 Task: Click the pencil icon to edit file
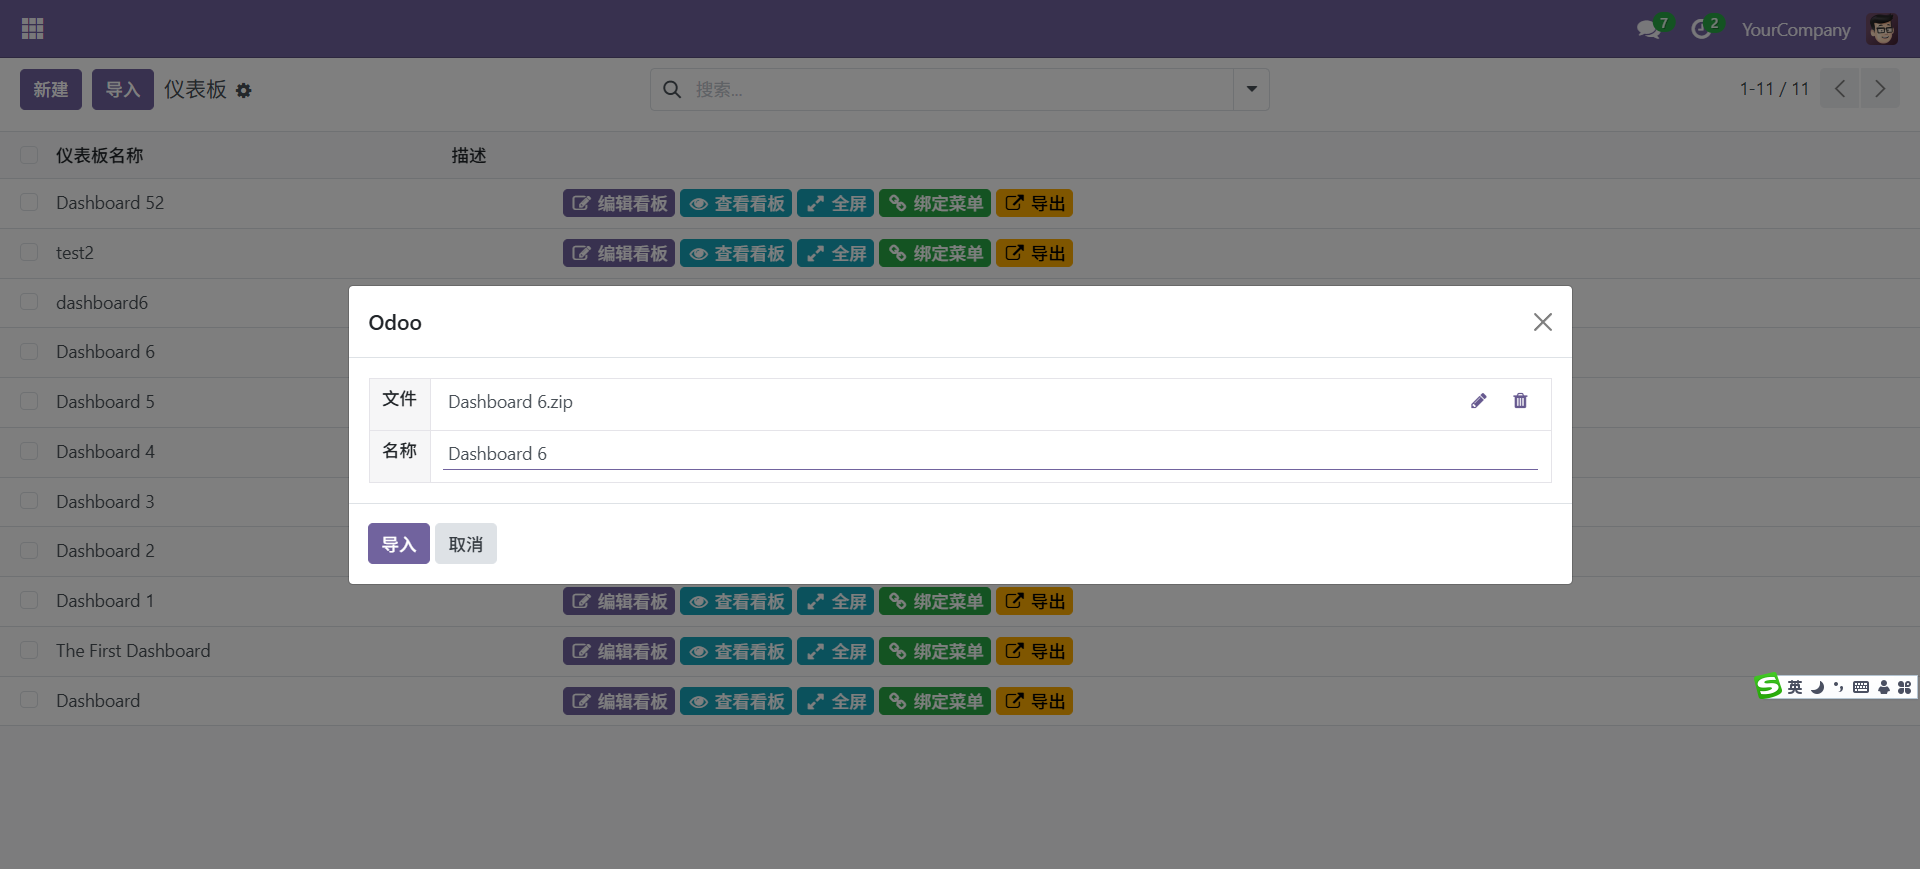pos(1478,401)
